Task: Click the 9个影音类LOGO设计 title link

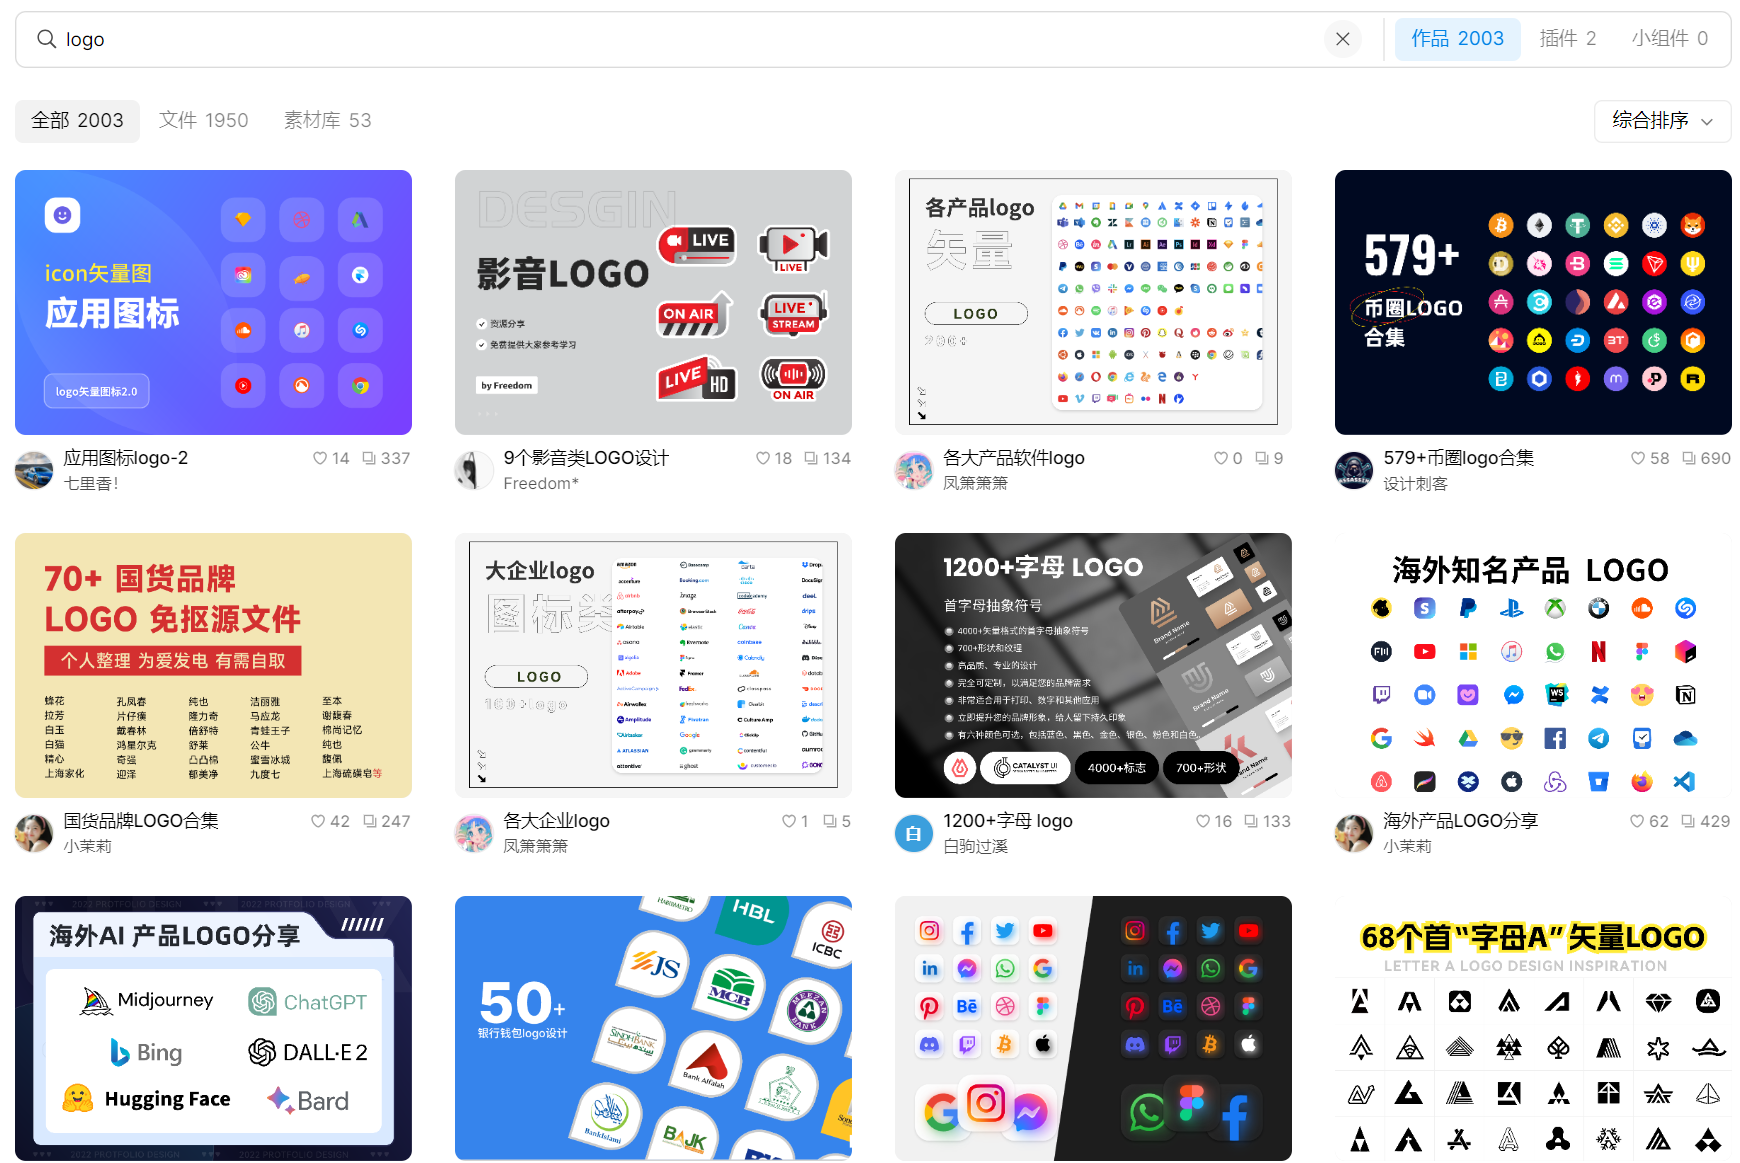Action: [x=586, y=458]
